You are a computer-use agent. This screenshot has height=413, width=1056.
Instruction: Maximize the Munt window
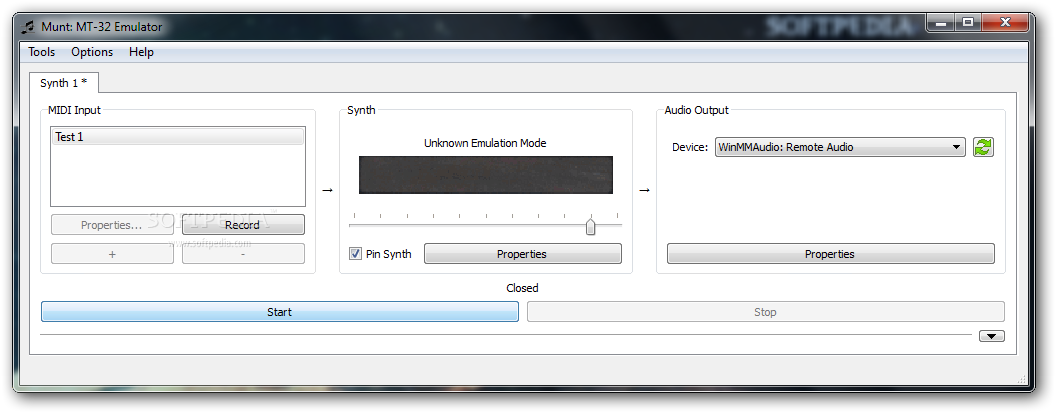(968, 24)
